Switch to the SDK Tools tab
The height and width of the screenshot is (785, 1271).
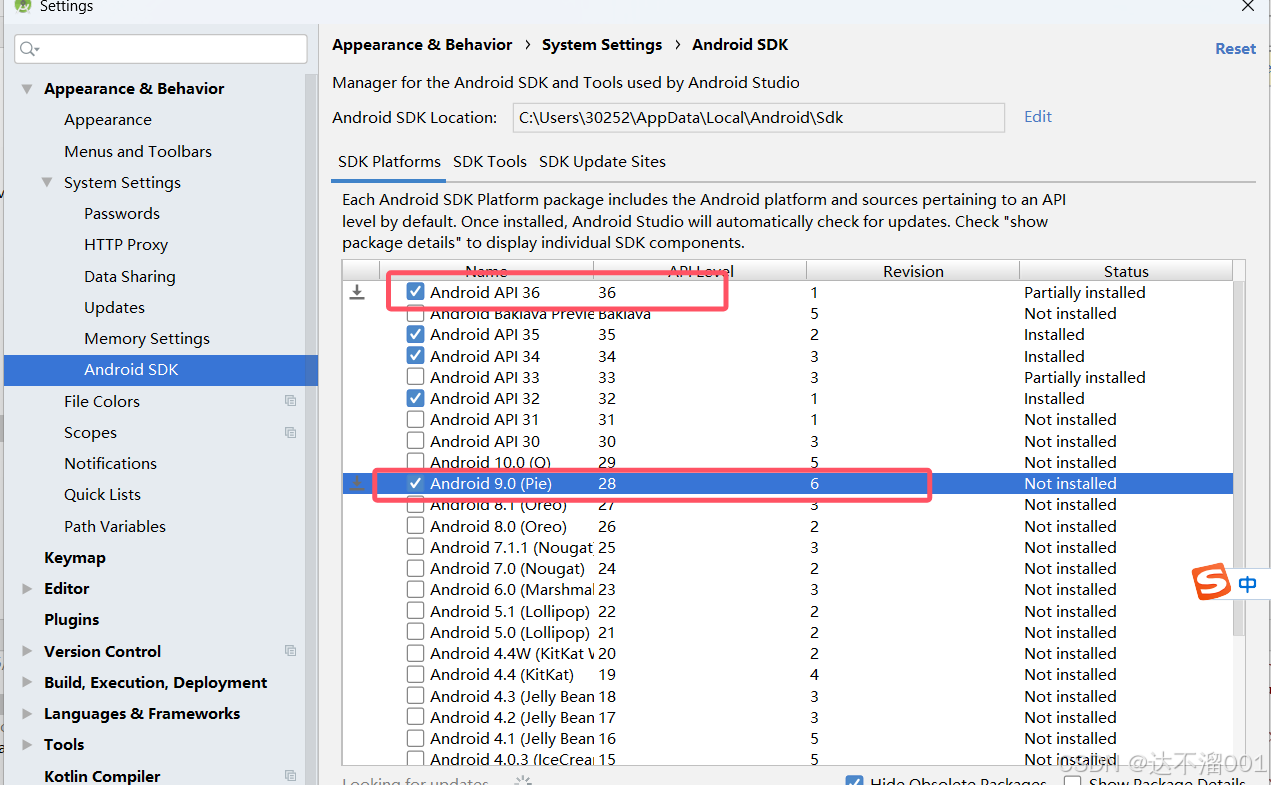pos(490,162)
